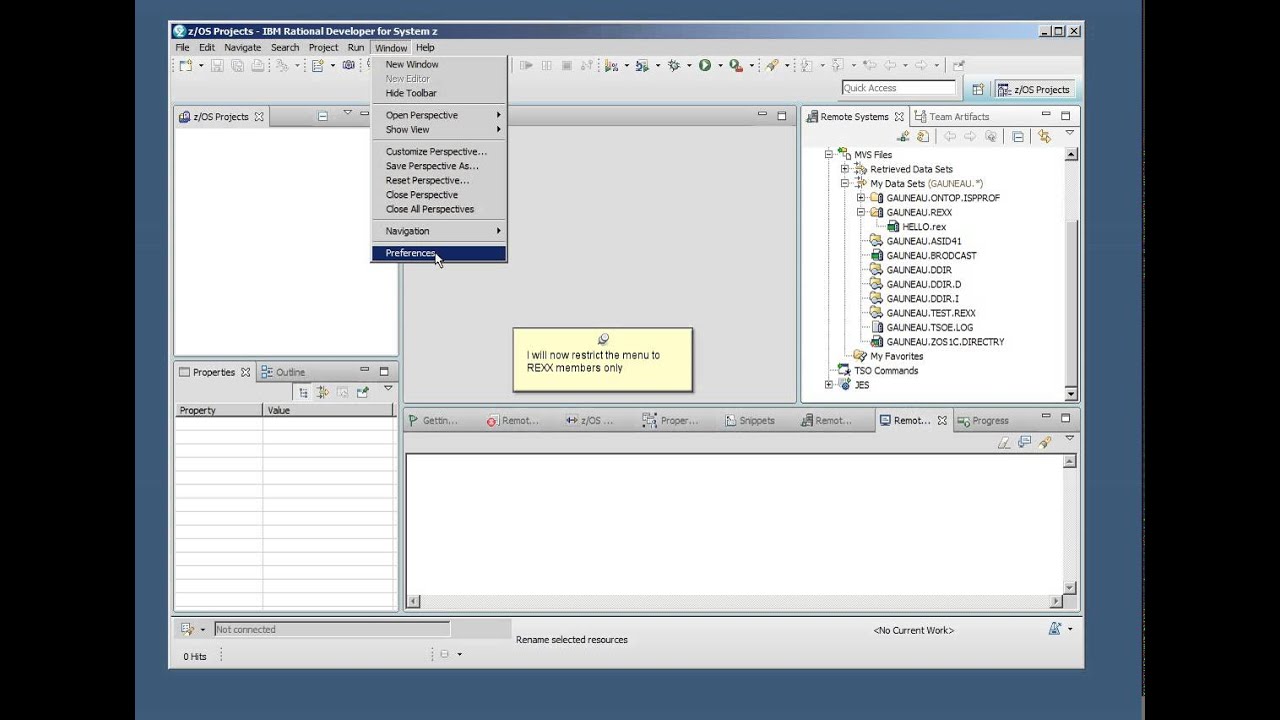Click the Not connected status field
The height and width of the screenshot is (720, 1280).
332,629
